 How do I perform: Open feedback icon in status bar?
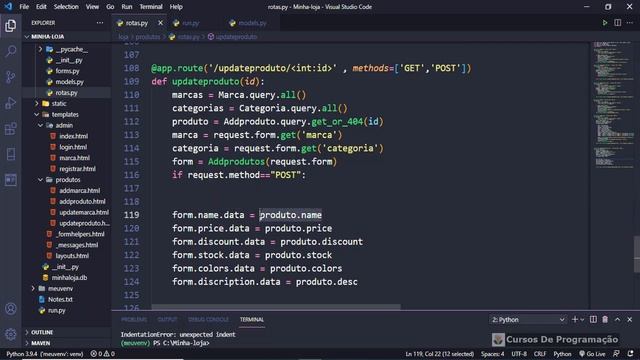tap(616, 354)
